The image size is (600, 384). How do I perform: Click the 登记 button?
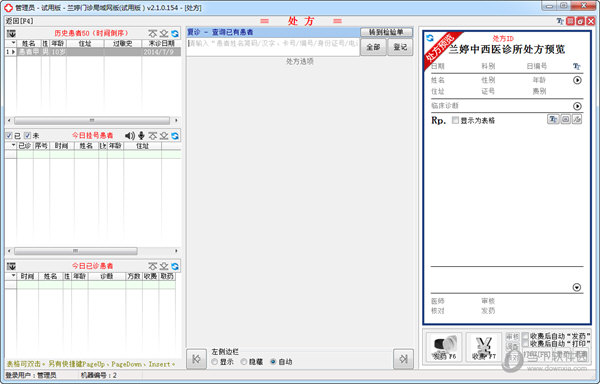coord(400,47)
